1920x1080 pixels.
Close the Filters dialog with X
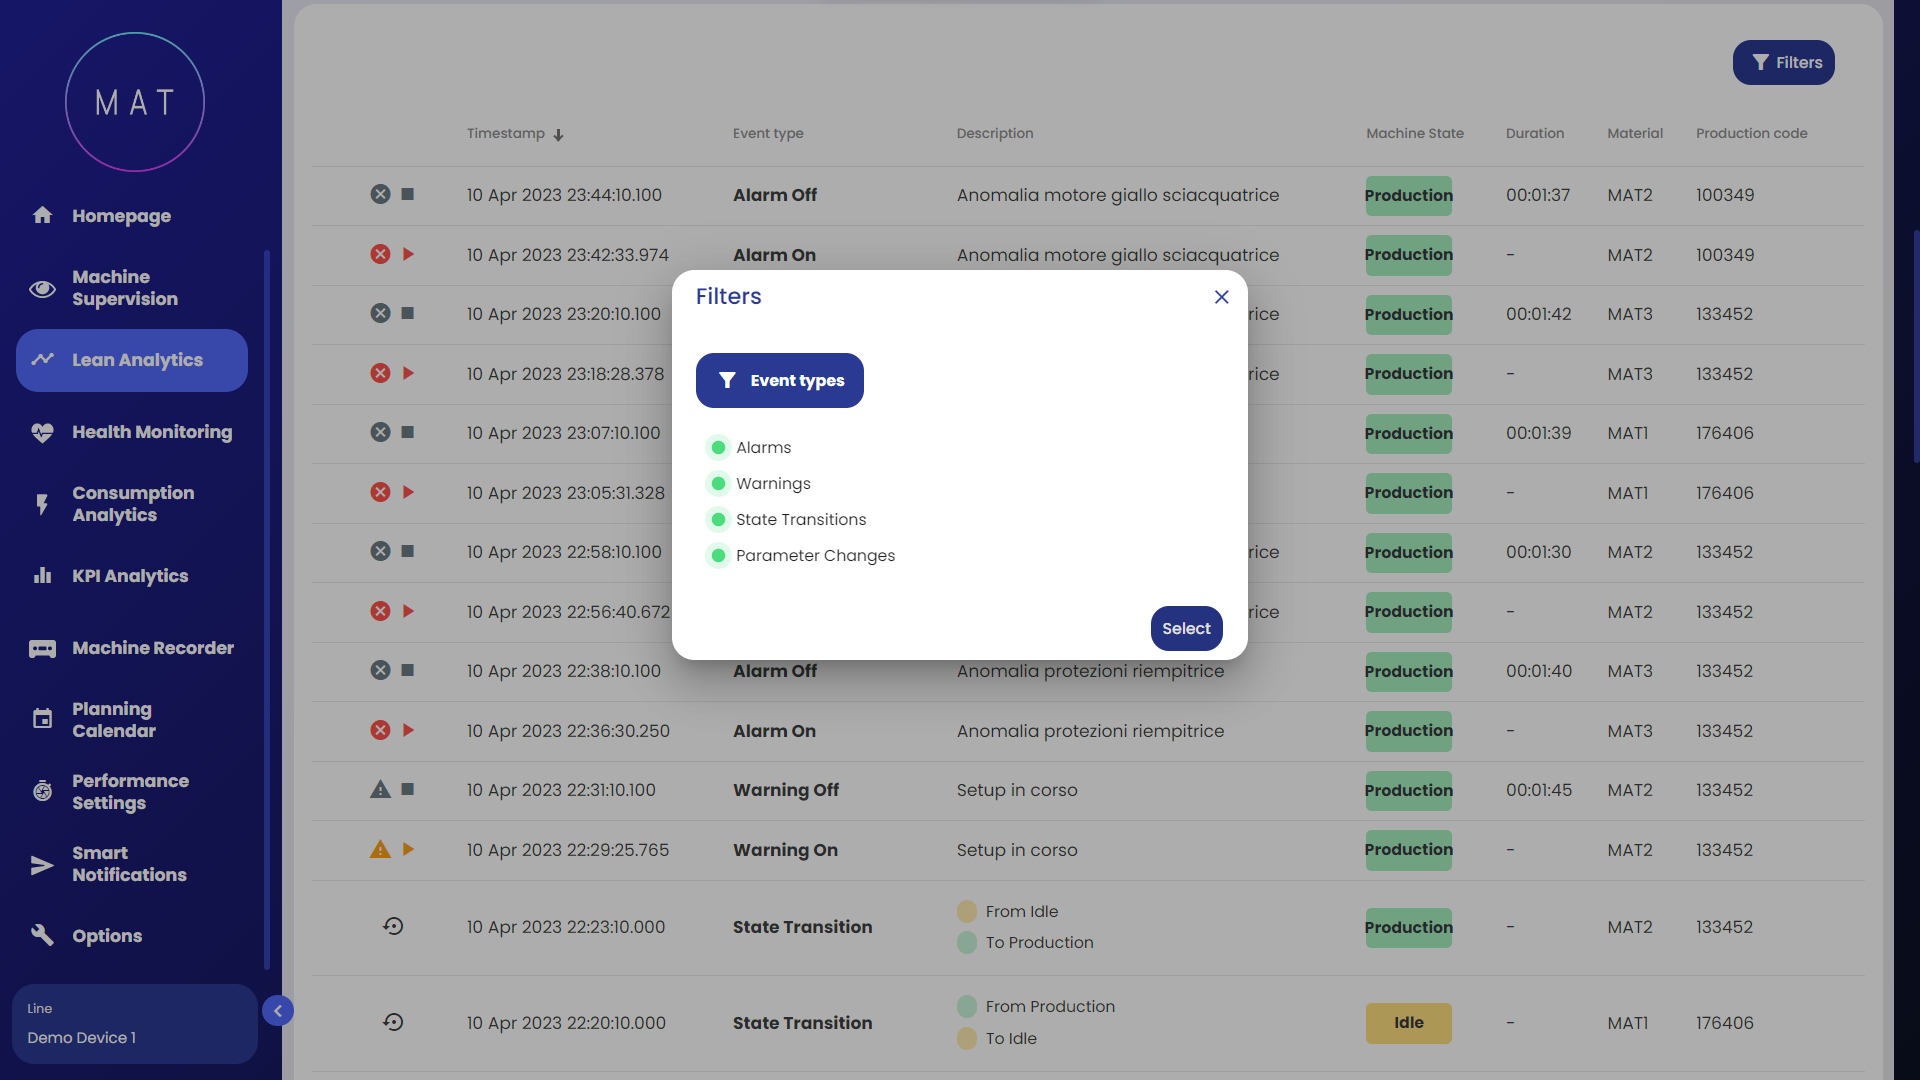1221,297
